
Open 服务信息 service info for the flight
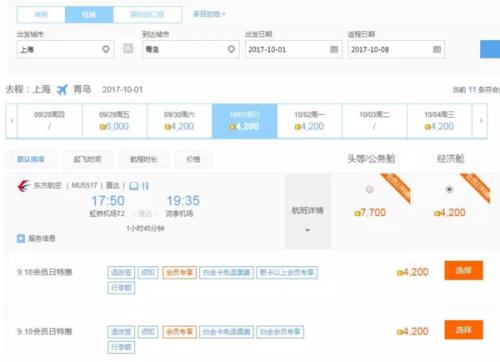click(36, 238)
